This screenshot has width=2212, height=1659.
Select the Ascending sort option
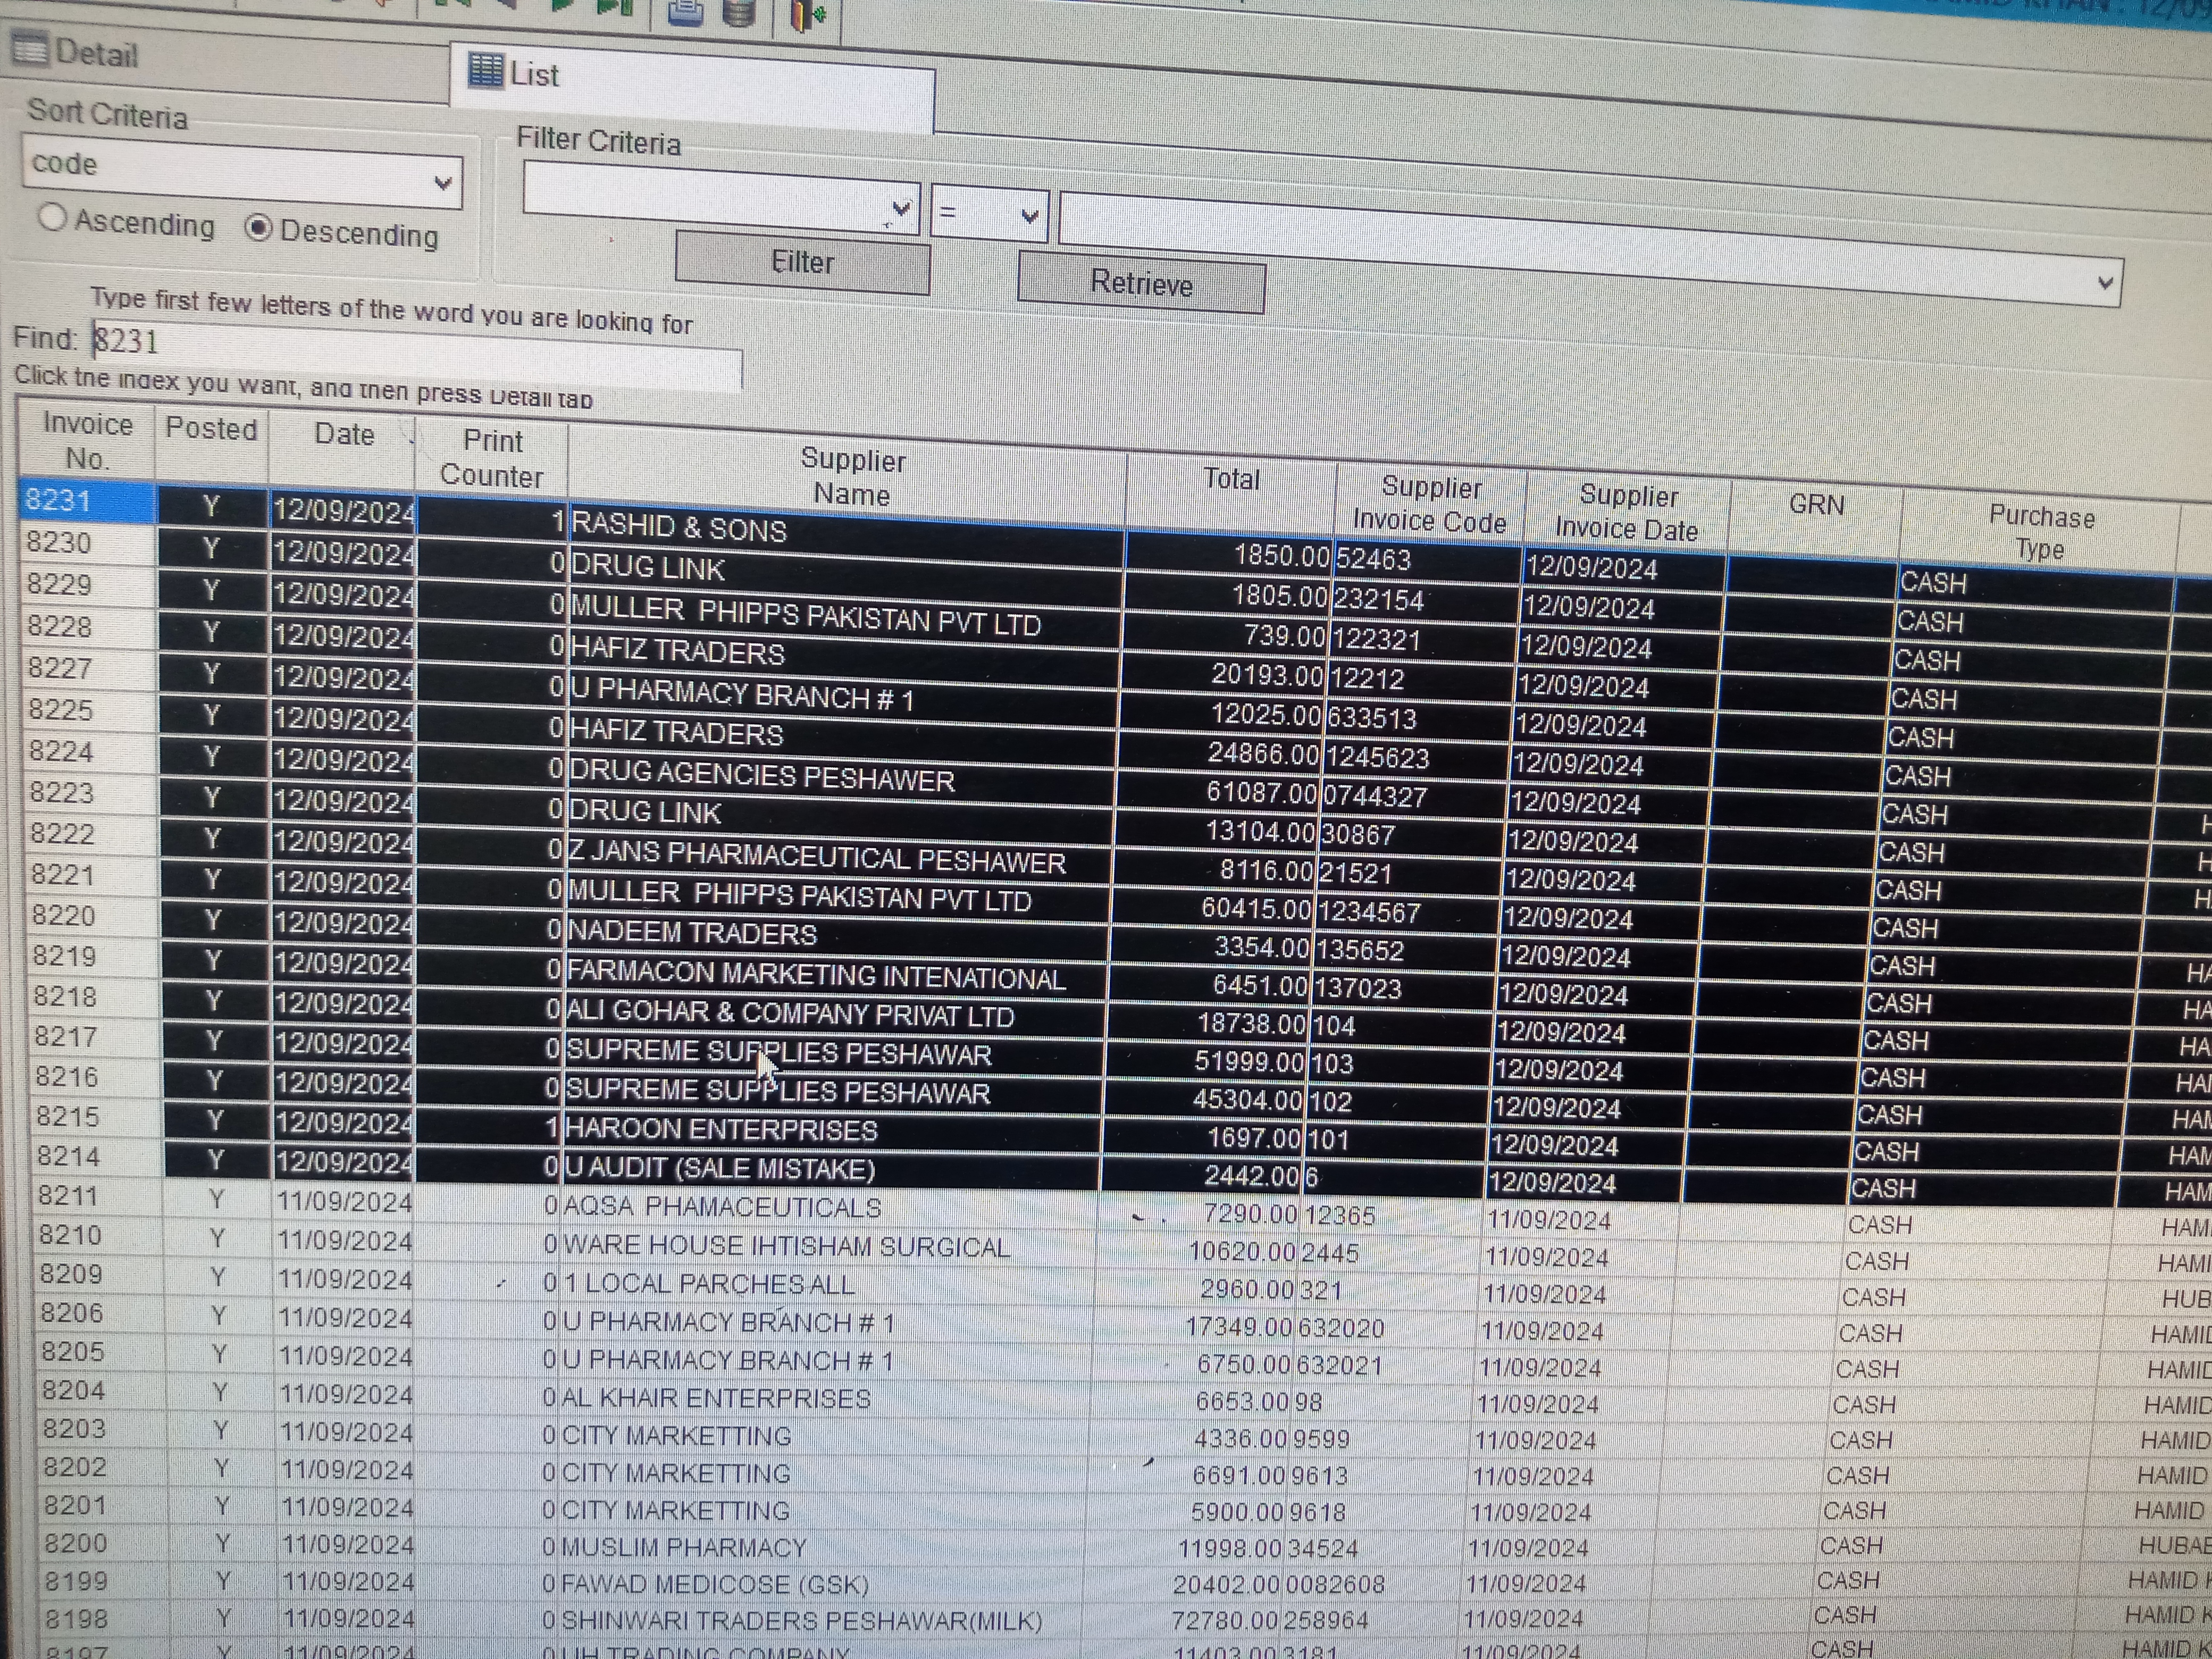tap(52, 218)
